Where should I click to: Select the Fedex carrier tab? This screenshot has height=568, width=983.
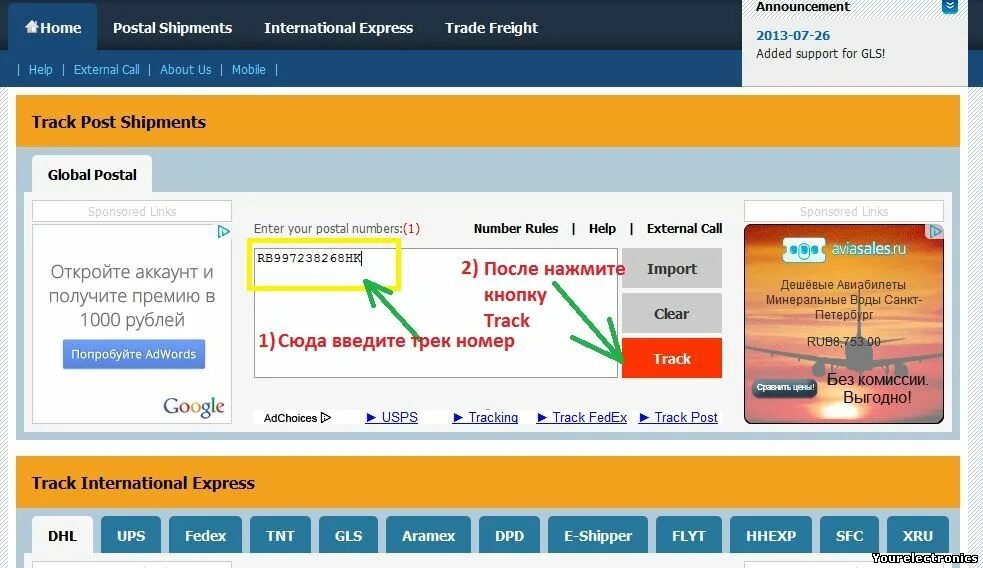[x=206, y=536]
